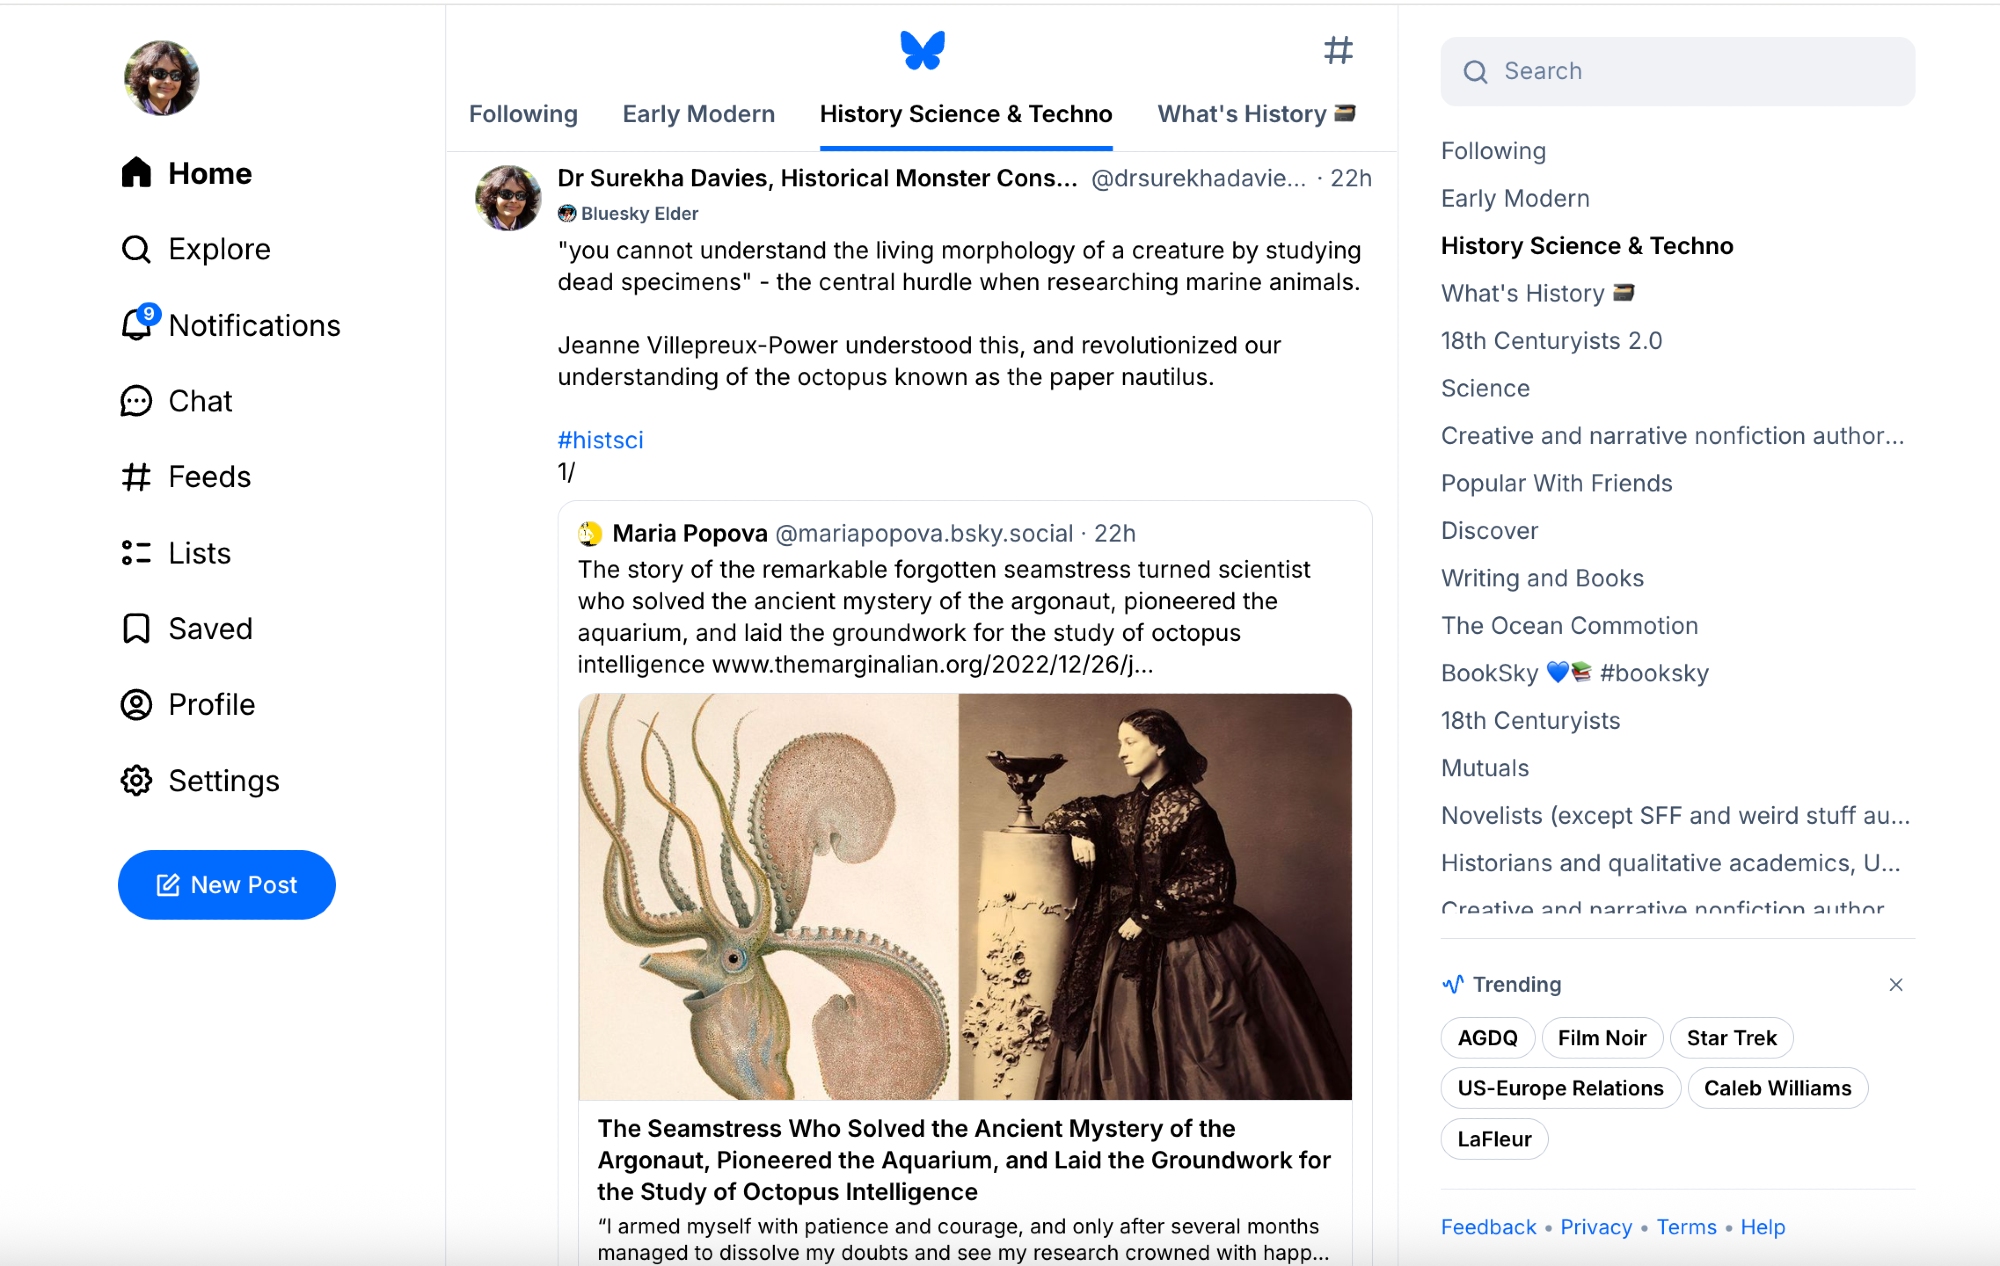Open Star Trek trending topic
The height and width of the screenshot is (1266, 2000).
[x=1731, y=1038]
